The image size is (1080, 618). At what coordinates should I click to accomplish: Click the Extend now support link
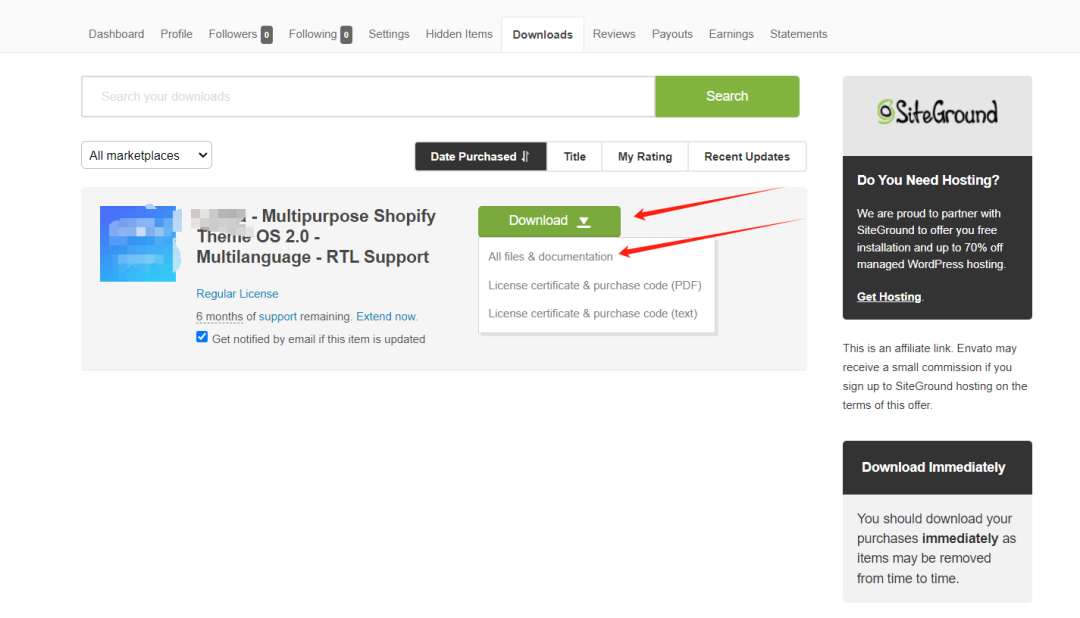[x=386, y=316]
